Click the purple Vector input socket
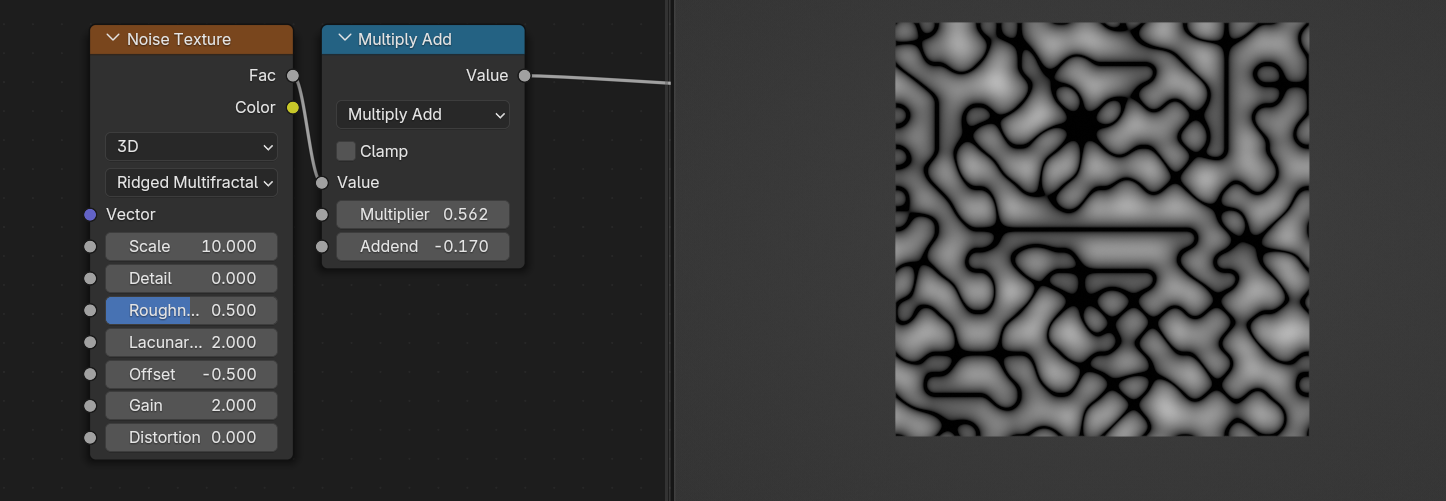1446x501 pixels. point(90,214)
